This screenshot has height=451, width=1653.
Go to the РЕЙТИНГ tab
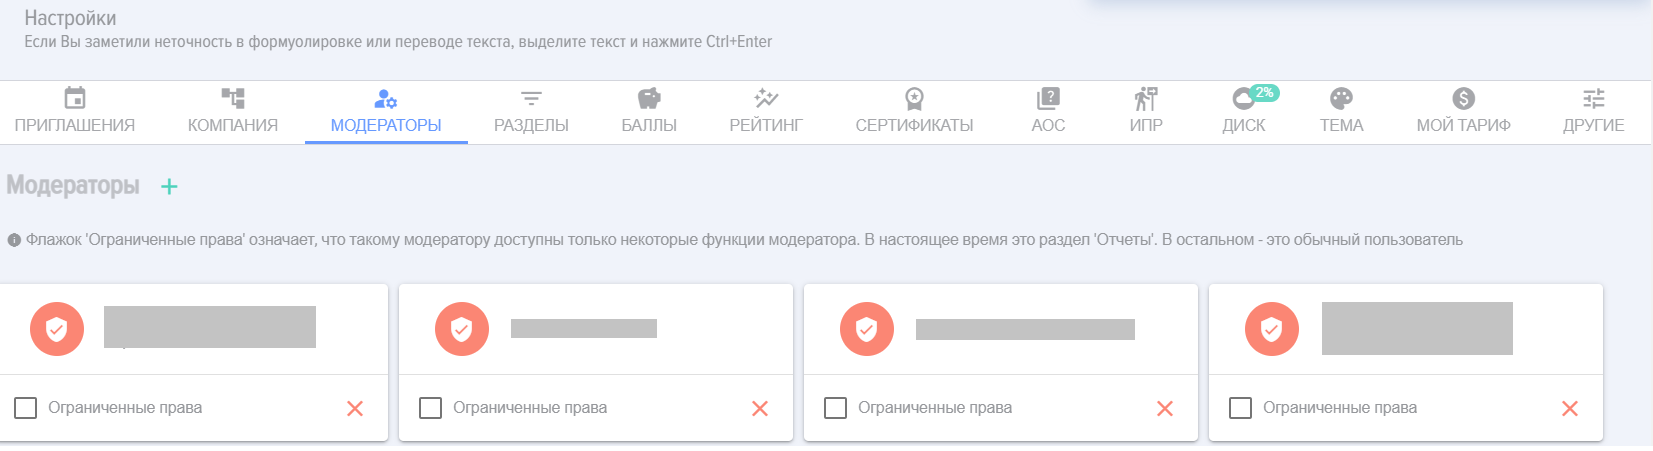point(766,112)
